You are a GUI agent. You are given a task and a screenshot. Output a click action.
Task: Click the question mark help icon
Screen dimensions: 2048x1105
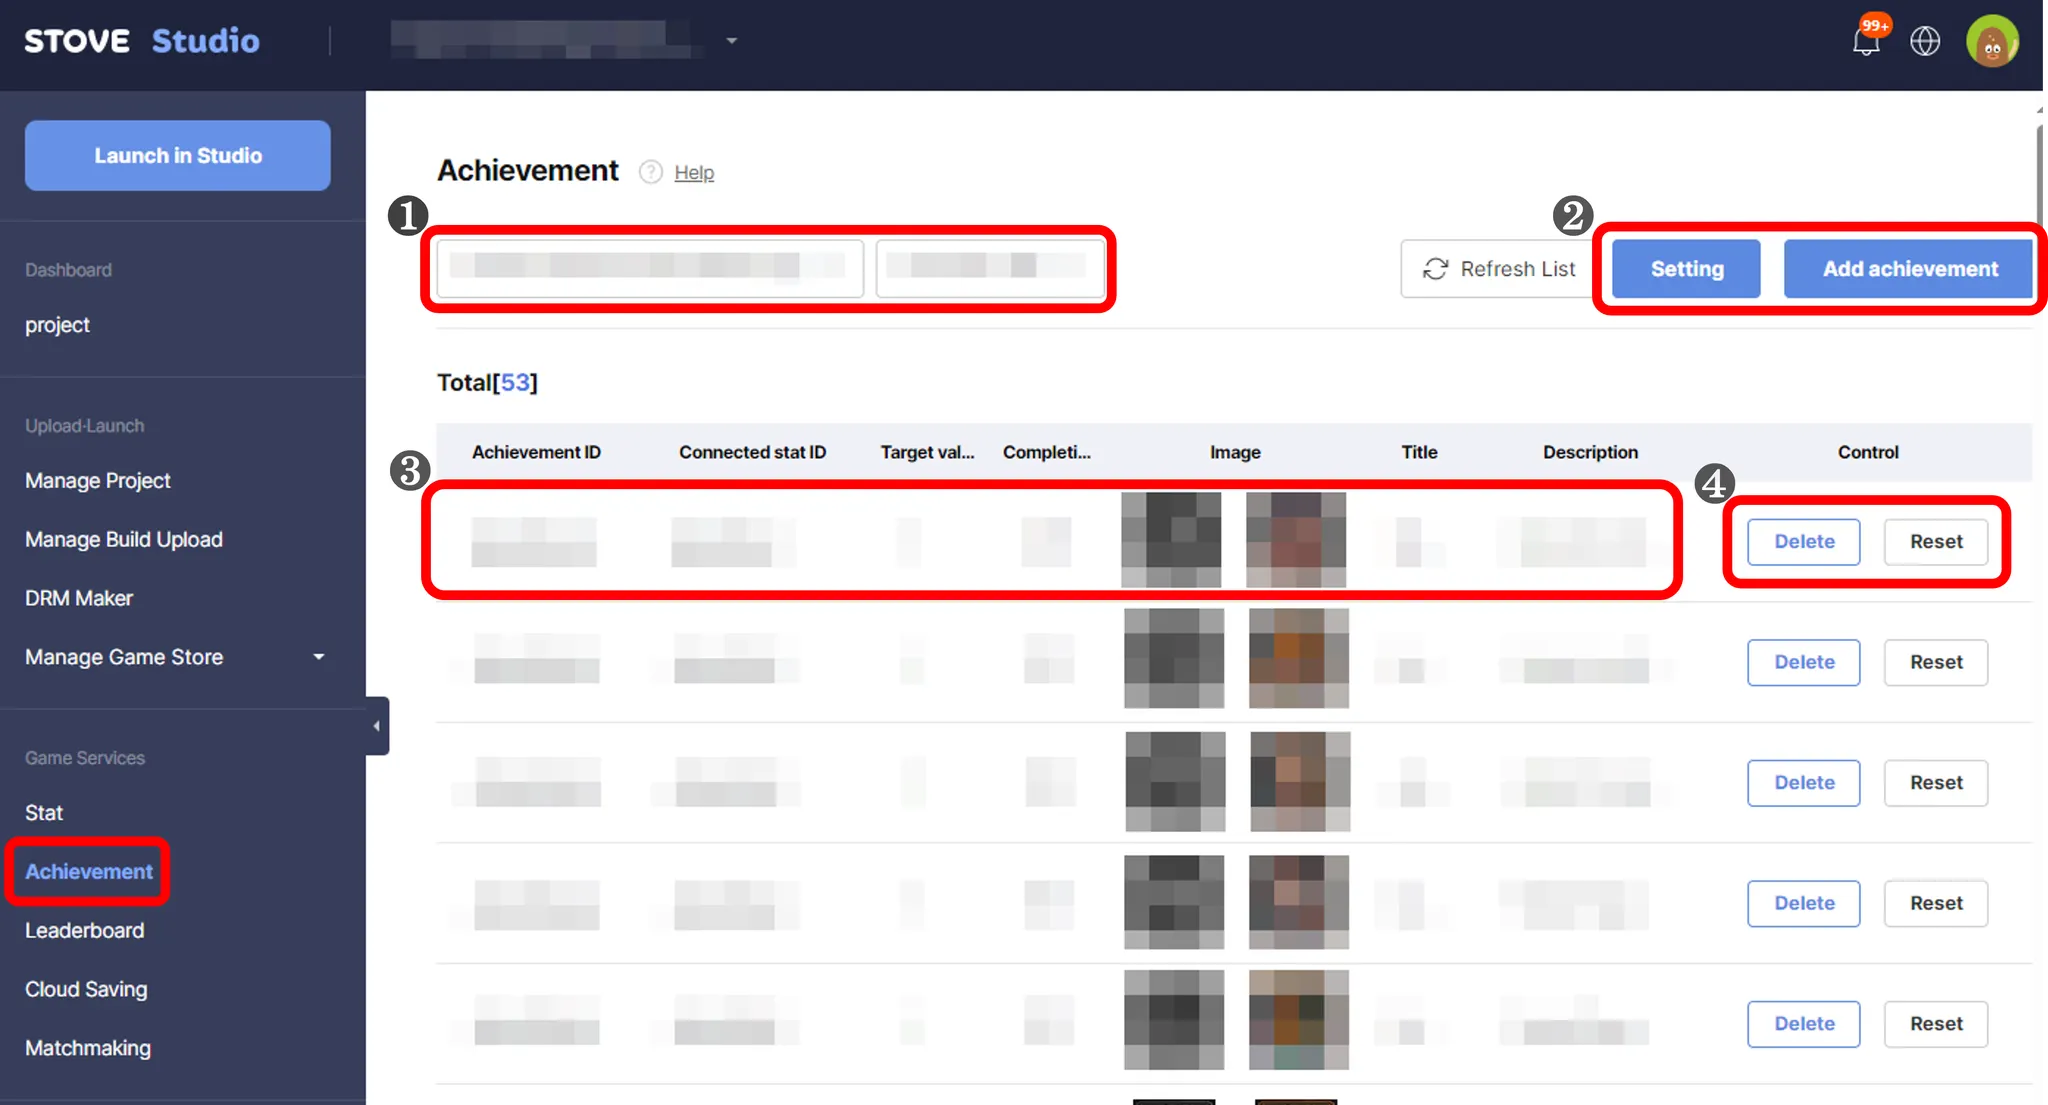pos(651,172)
